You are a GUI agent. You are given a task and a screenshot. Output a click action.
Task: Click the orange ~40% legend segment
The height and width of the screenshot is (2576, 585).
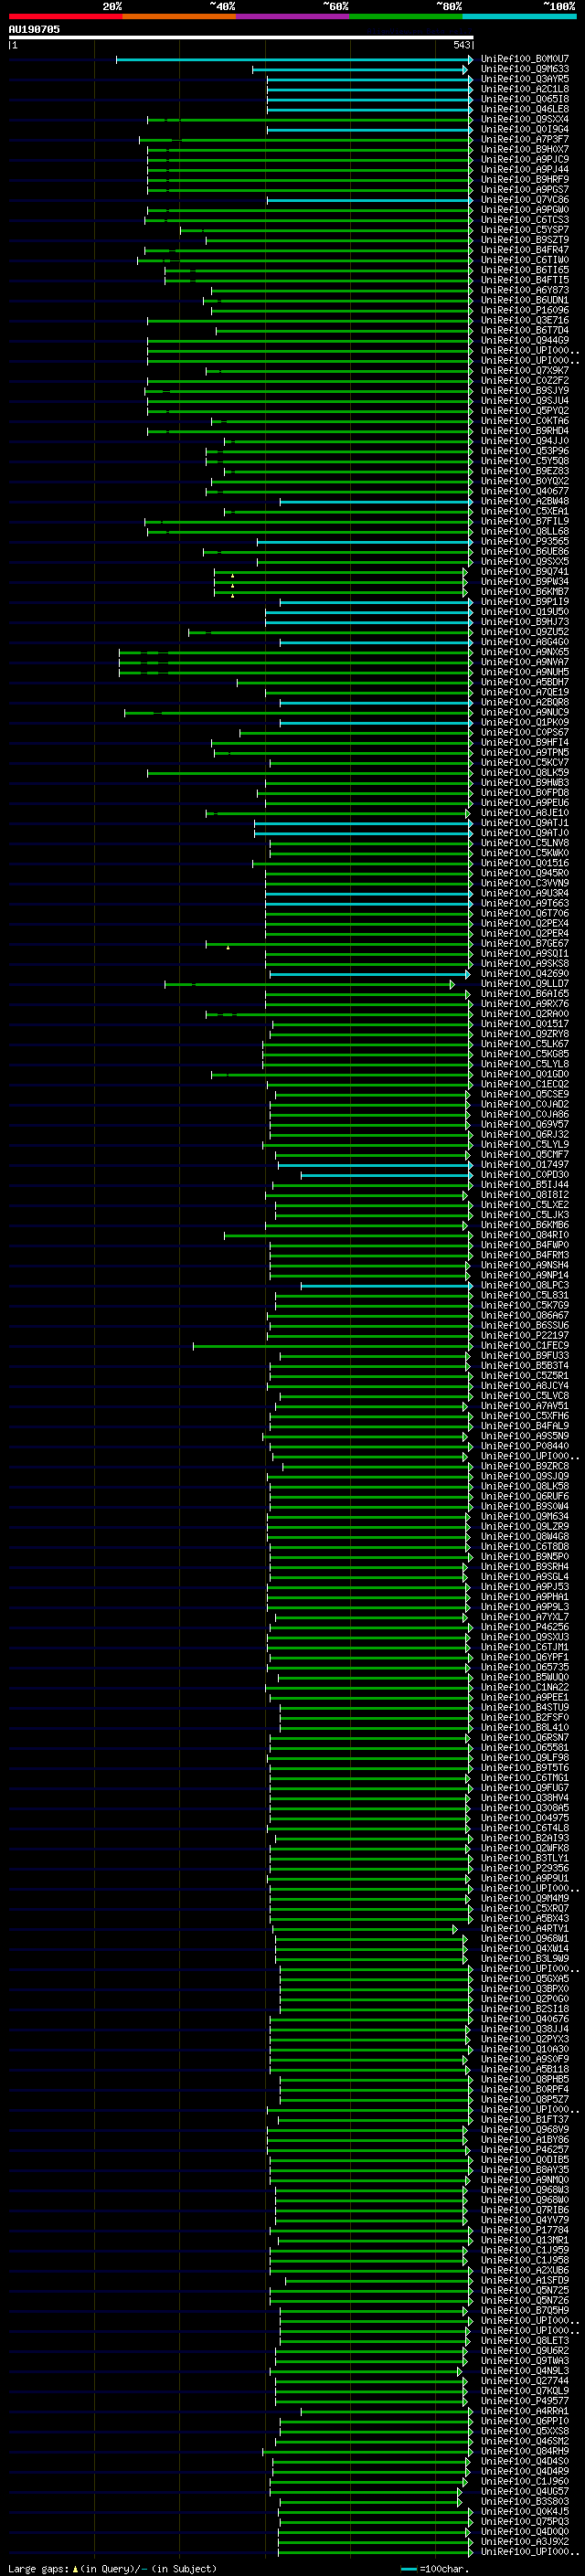coord(179,16)
